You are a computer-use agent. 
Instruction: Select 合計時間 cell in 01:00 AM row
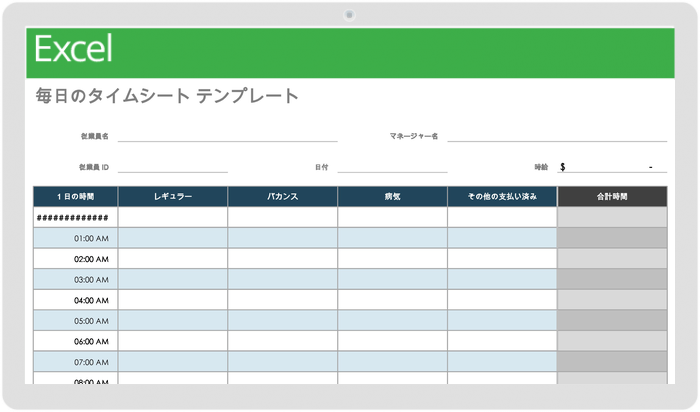click(x=612, y=238)
